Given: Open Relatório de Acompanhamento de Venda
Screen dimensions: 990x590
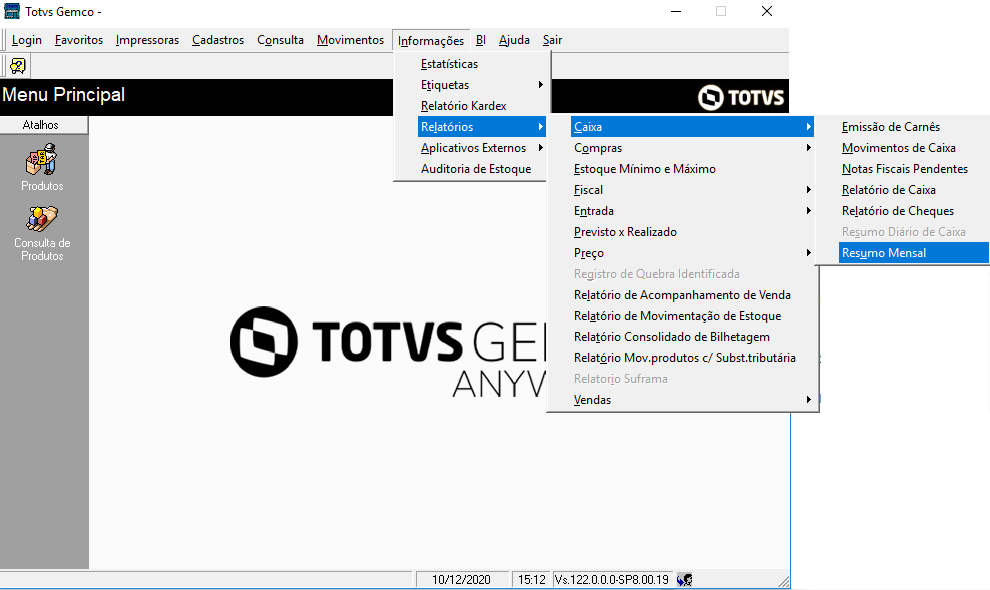Looking at the screenshot, I should click(682, 295).
